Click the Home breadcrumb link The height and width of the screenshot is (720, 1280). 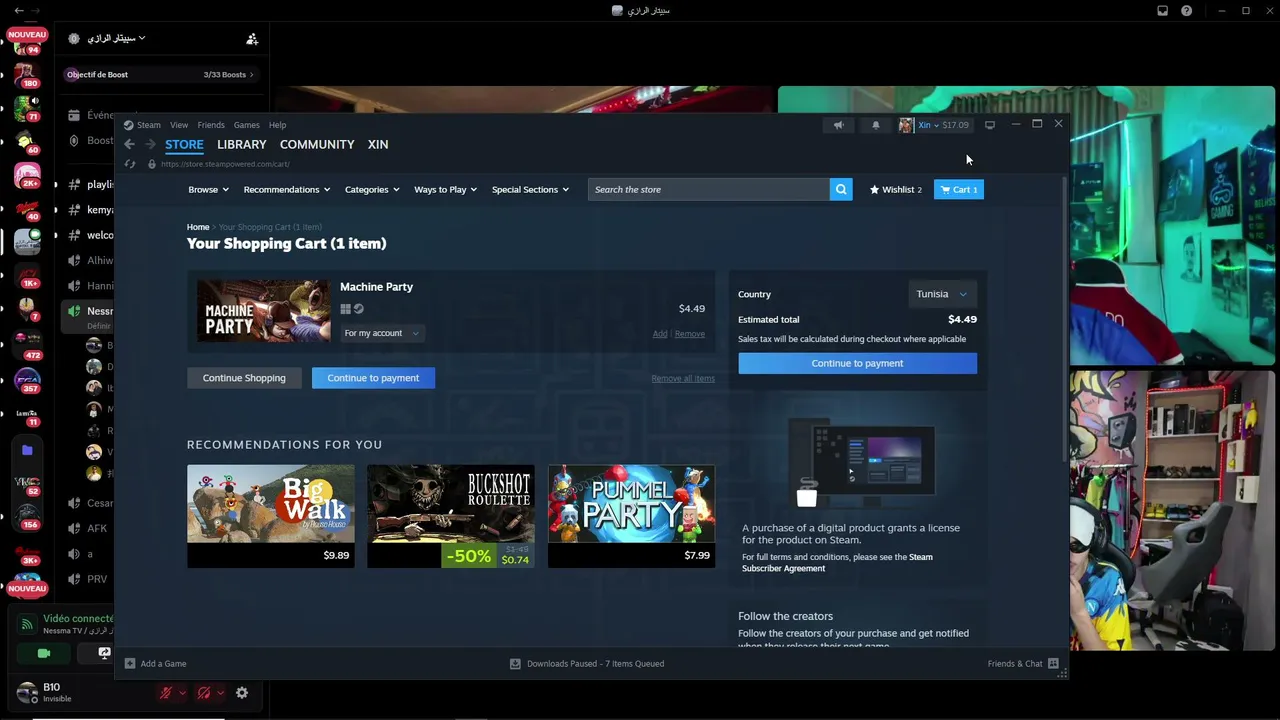pos(198,227)
